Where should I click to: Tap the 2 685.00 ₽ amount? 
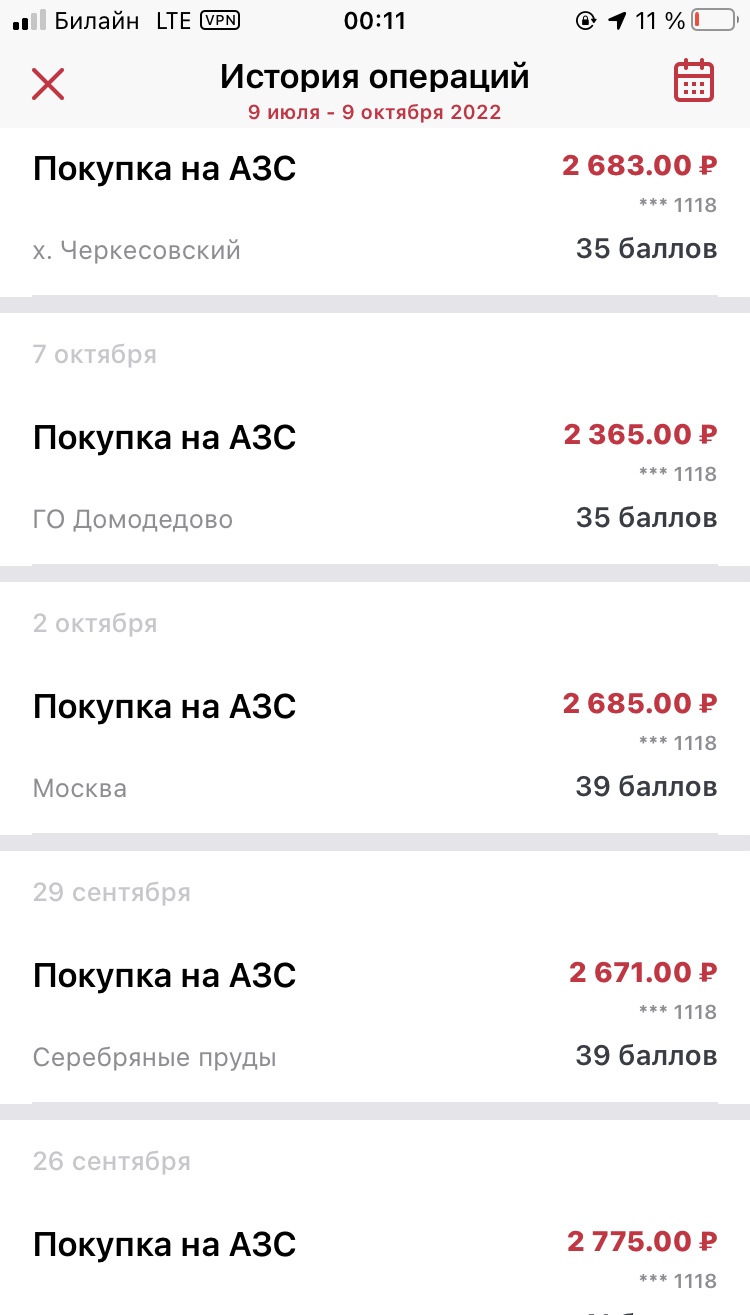[x=640, y=703]
